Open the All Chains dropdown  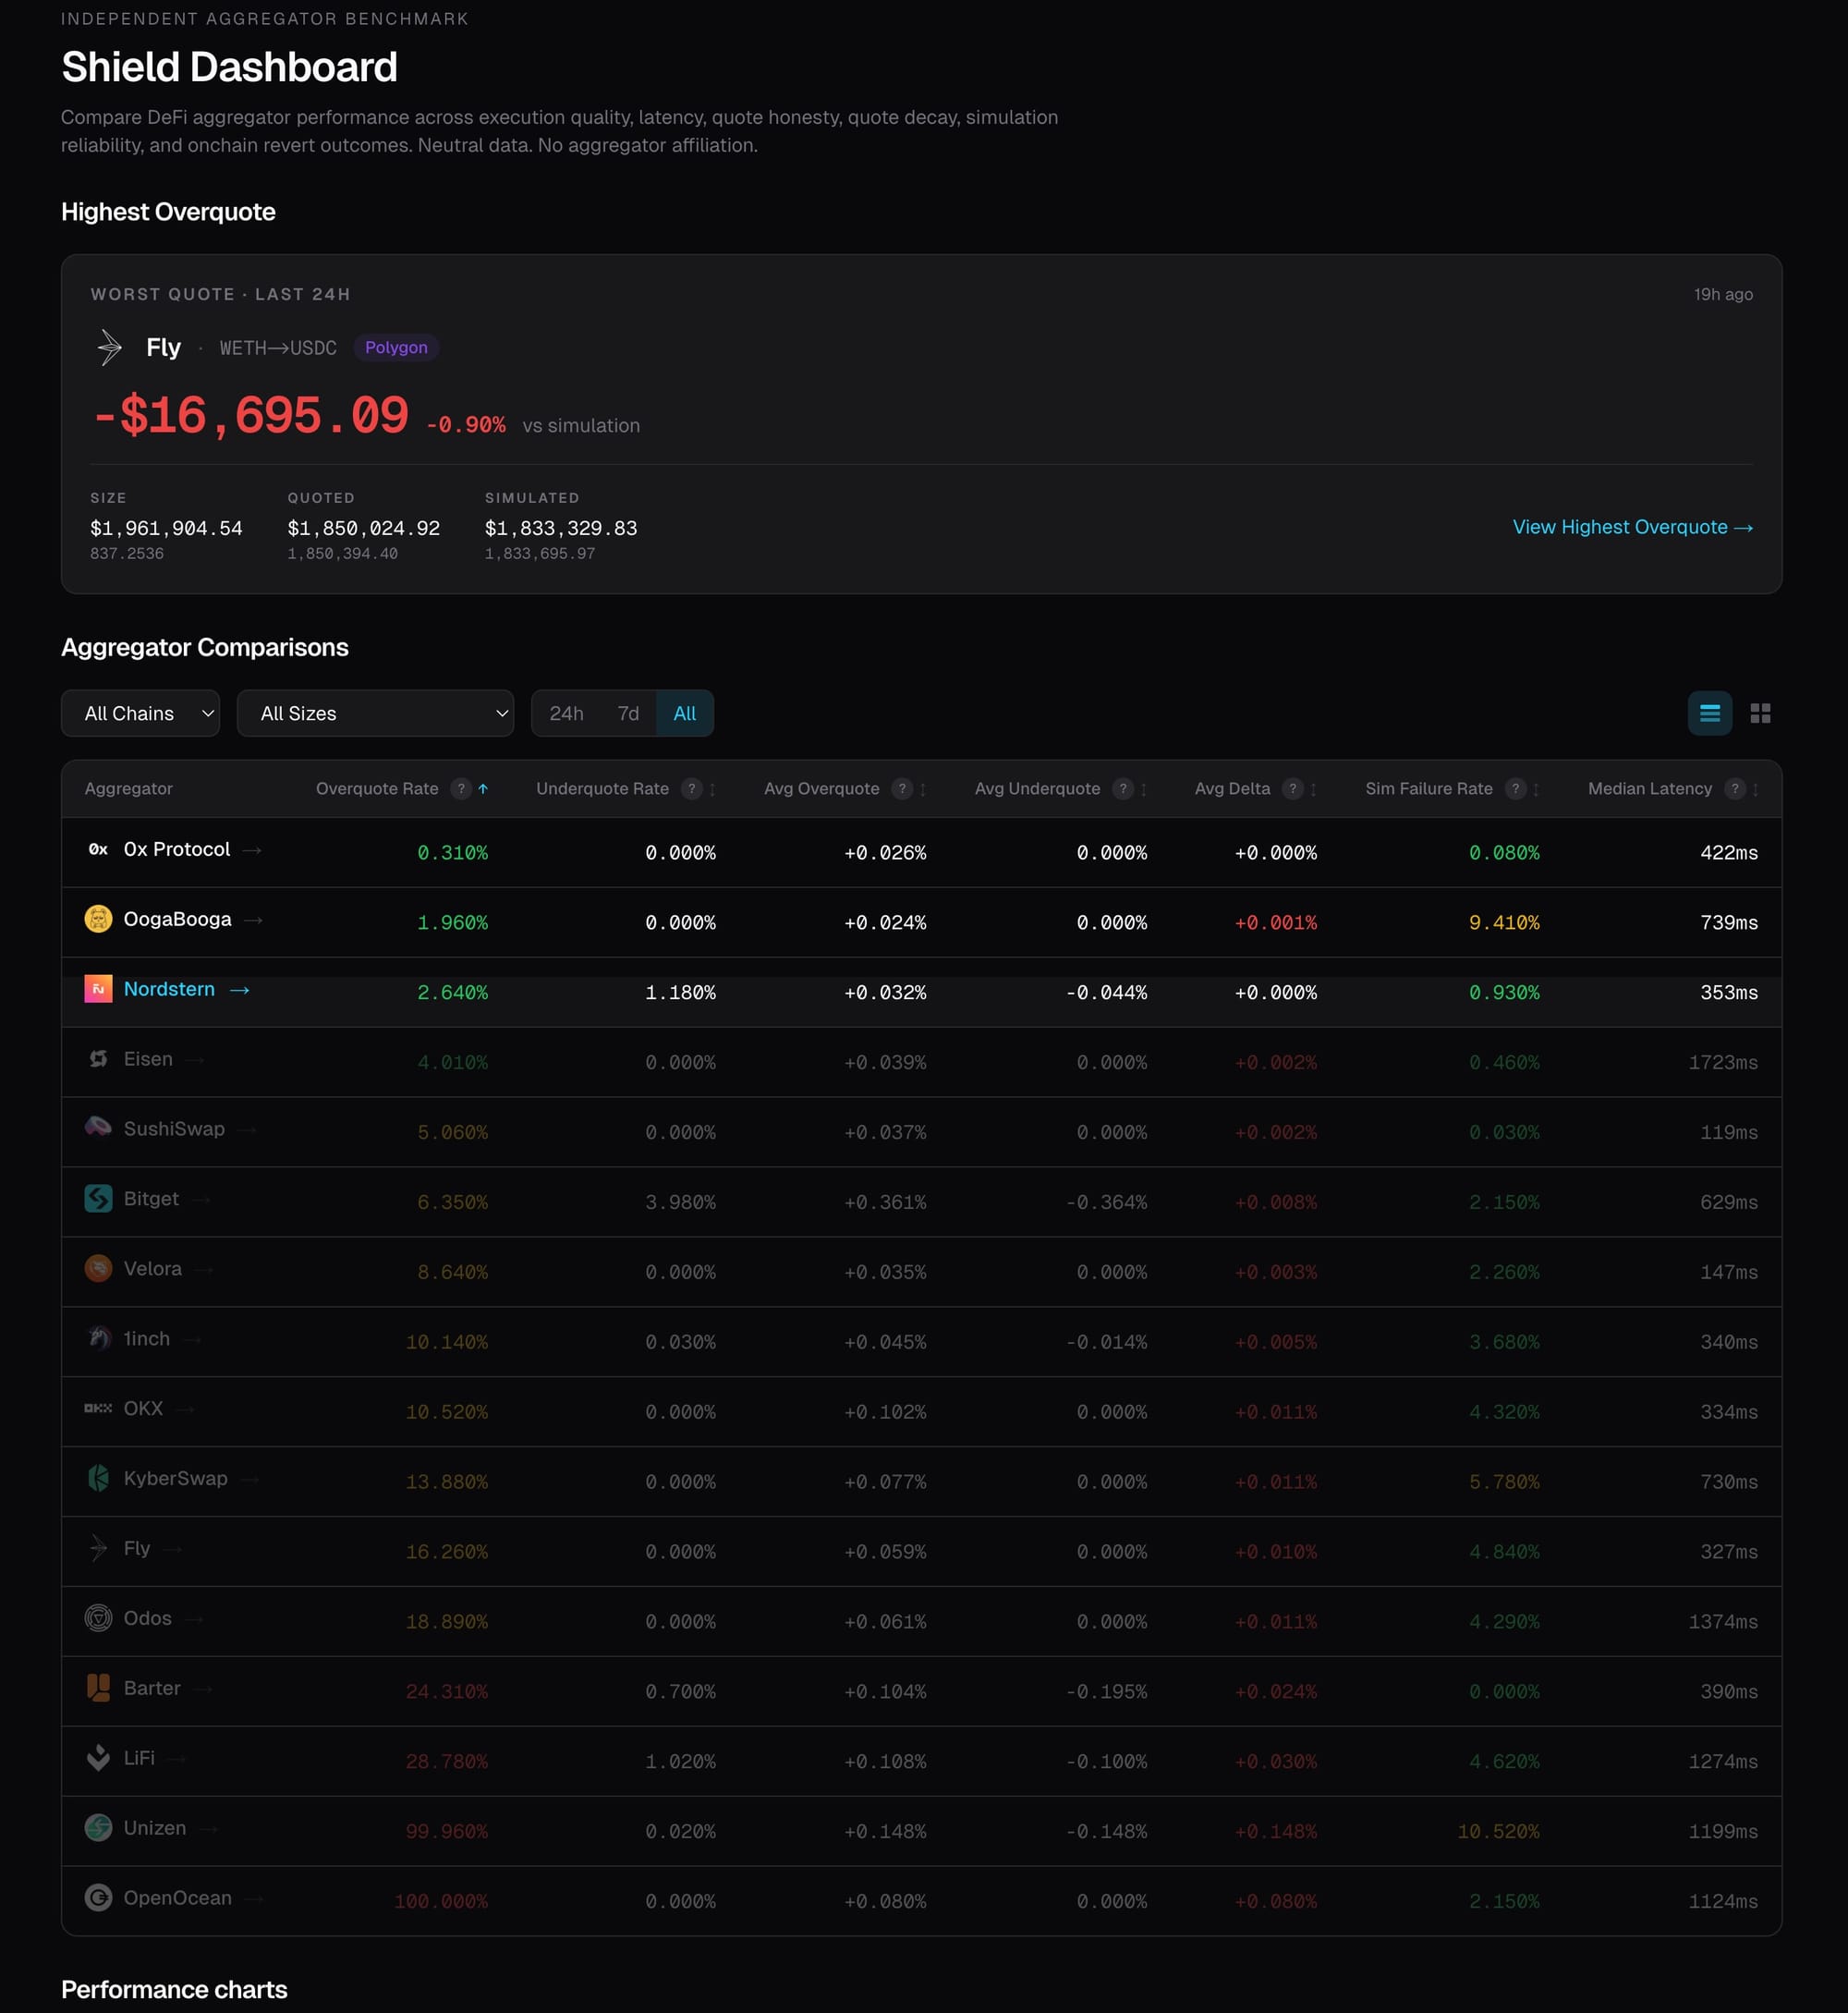point(140,713)
